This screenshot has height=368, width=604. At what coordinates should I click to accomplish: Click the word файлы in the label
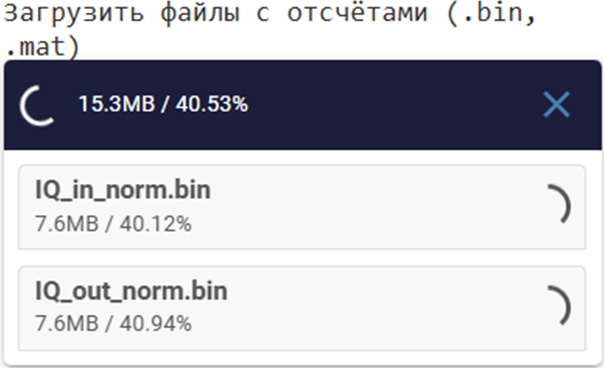click(200, 12)
